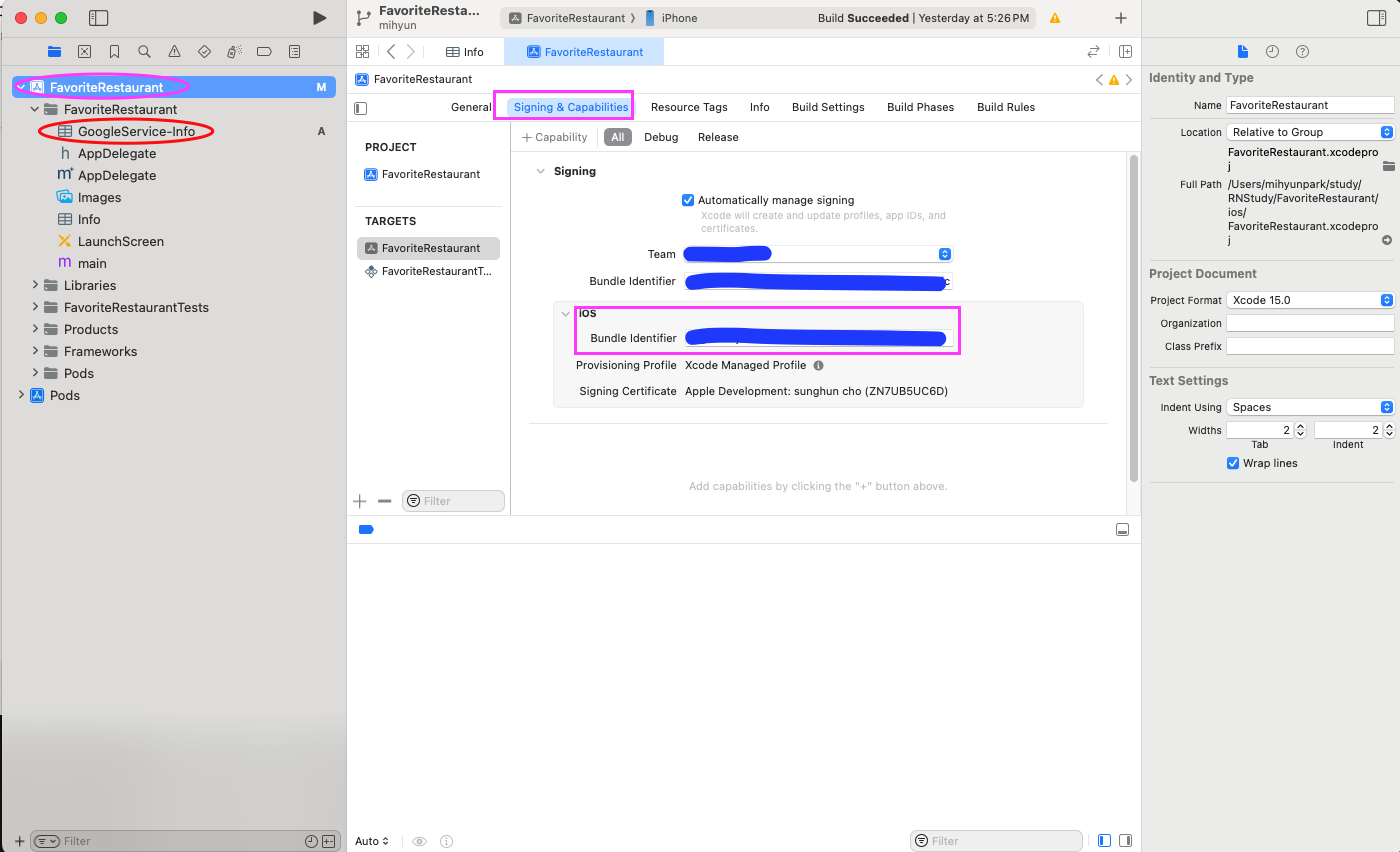Show the File inspector
Viewport: 1400px width, 852px height.
pos(1243,51)
